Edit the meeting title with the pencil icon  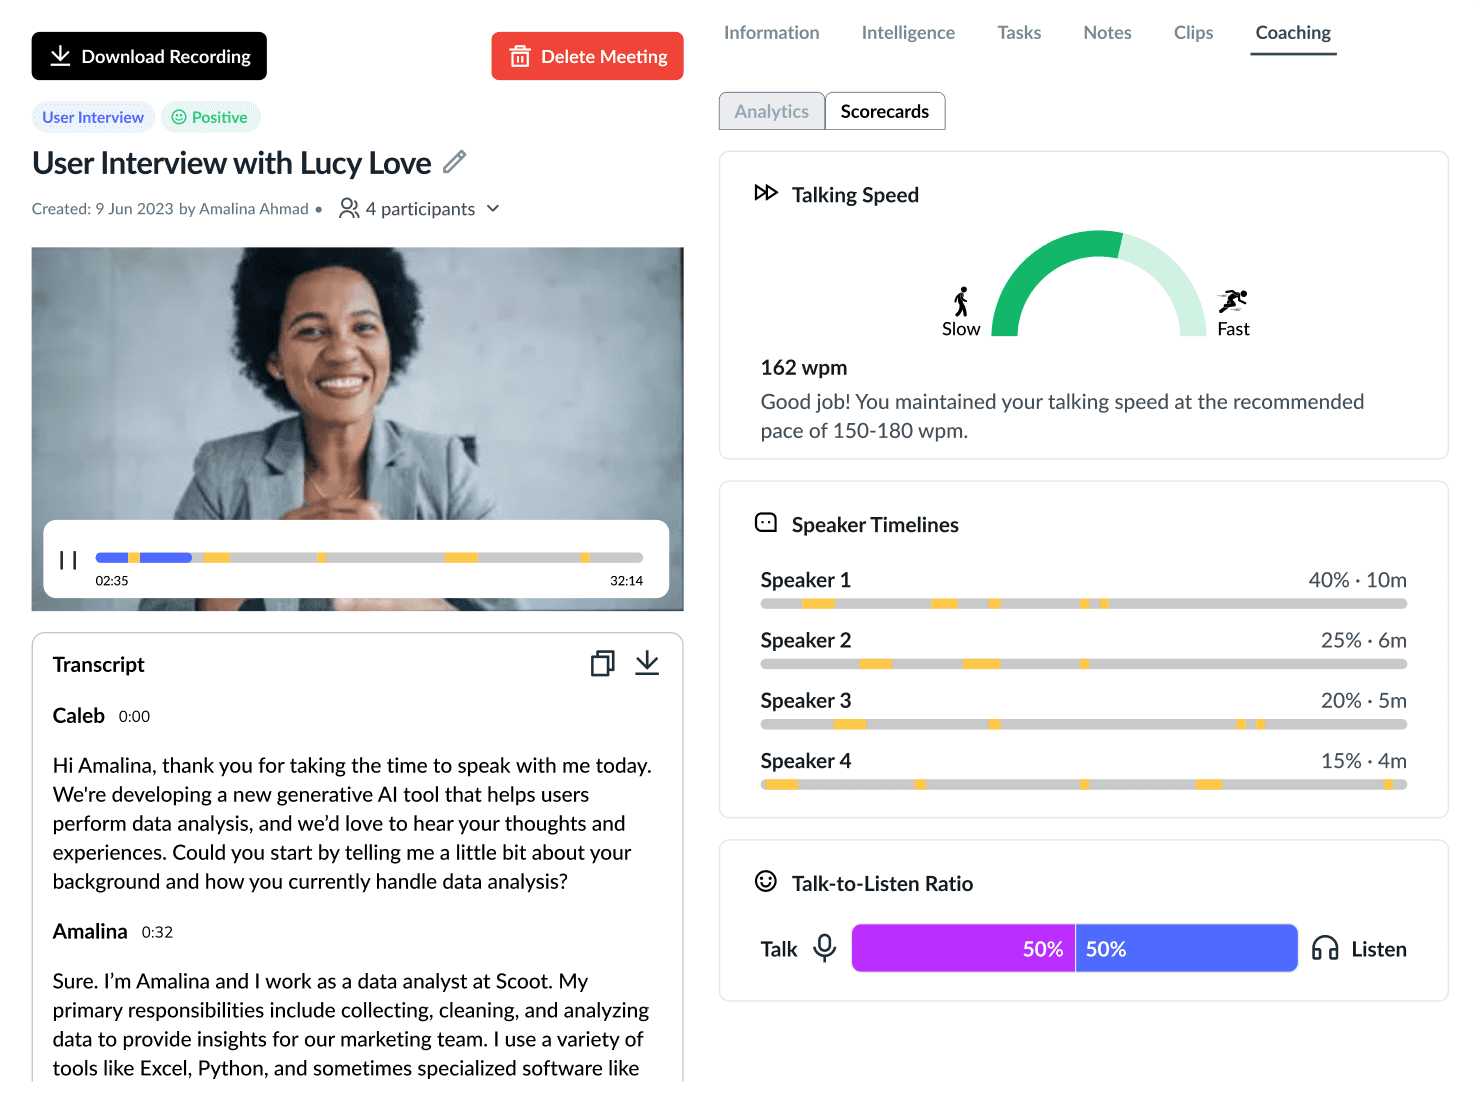[456, 161]
